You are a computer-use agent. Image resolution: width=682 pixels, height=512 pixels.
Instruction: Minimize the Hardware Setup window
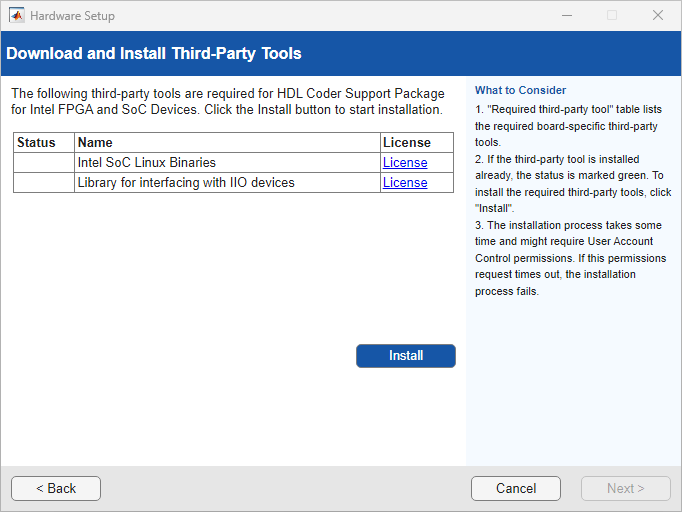566,16
